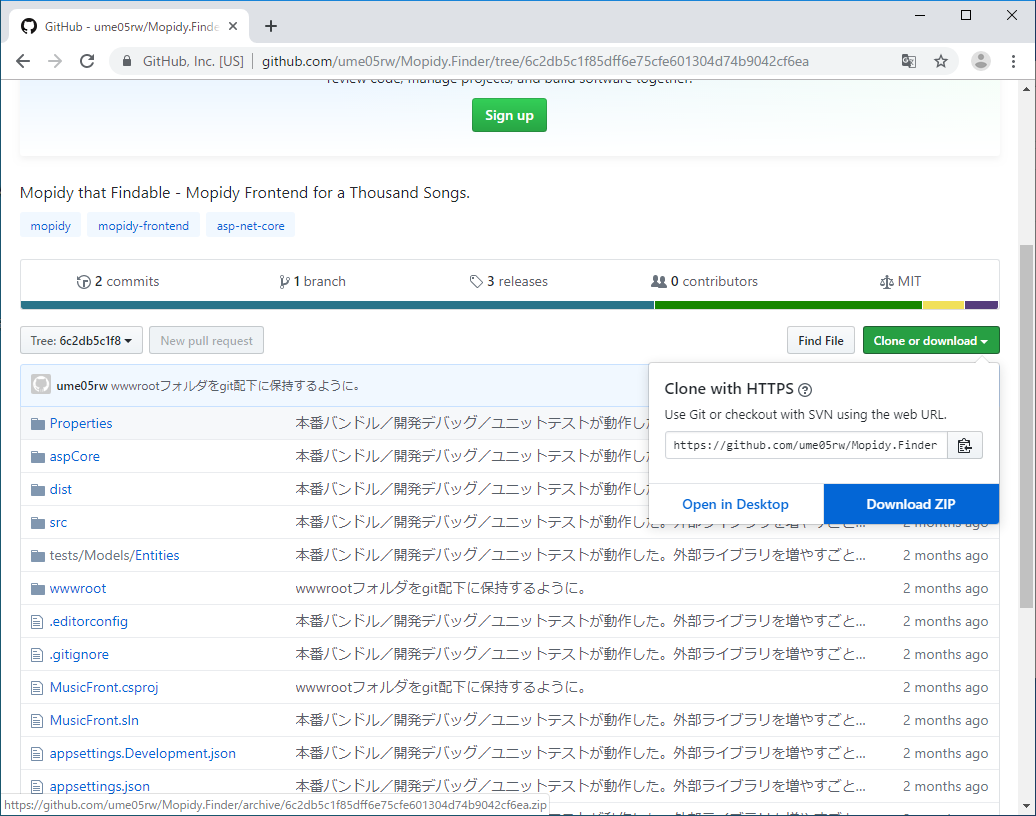Click the Properties folder icon
The image size is (1036, 816).
[36, 422]
